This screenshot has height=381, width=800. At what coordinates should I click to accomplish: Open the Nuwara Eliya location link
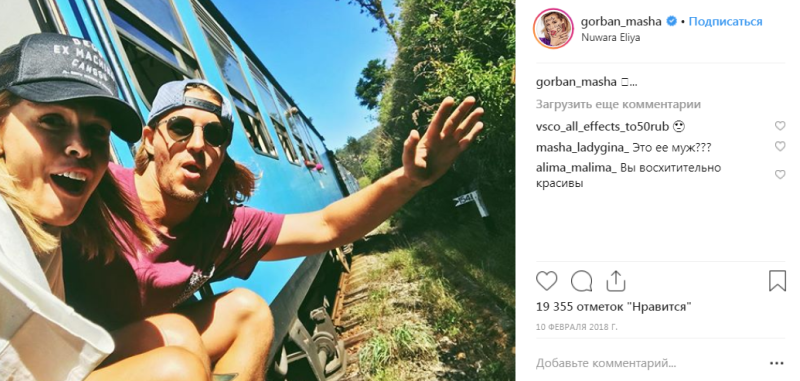coord(610,37)
